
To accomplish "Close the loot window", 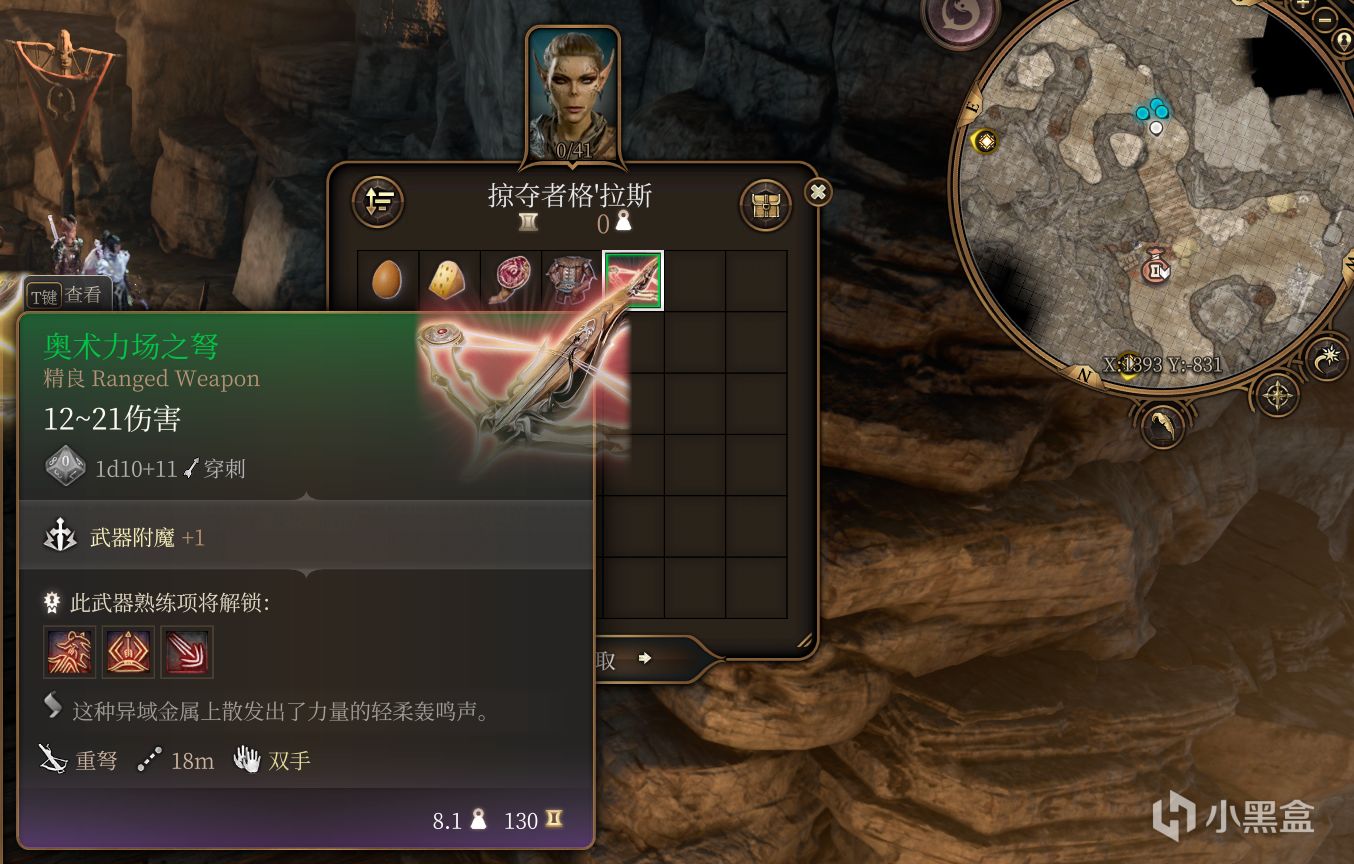I will 818,192.
